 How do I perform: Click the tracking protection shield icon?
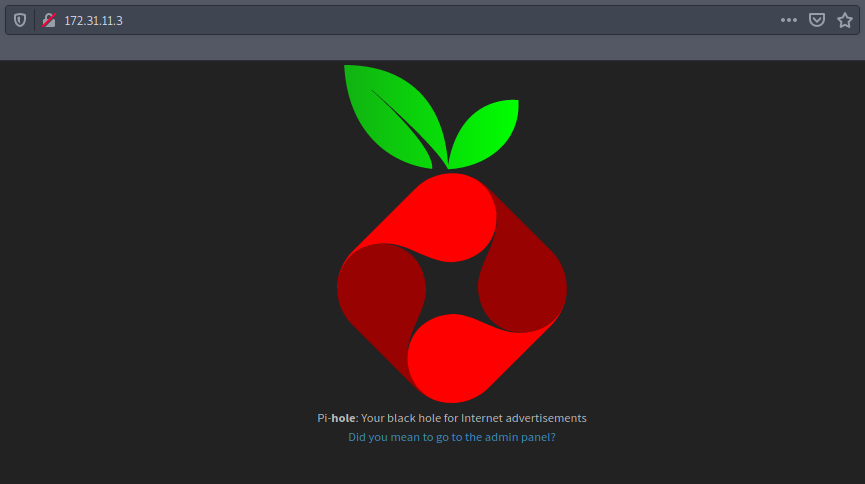click(20, 20)
